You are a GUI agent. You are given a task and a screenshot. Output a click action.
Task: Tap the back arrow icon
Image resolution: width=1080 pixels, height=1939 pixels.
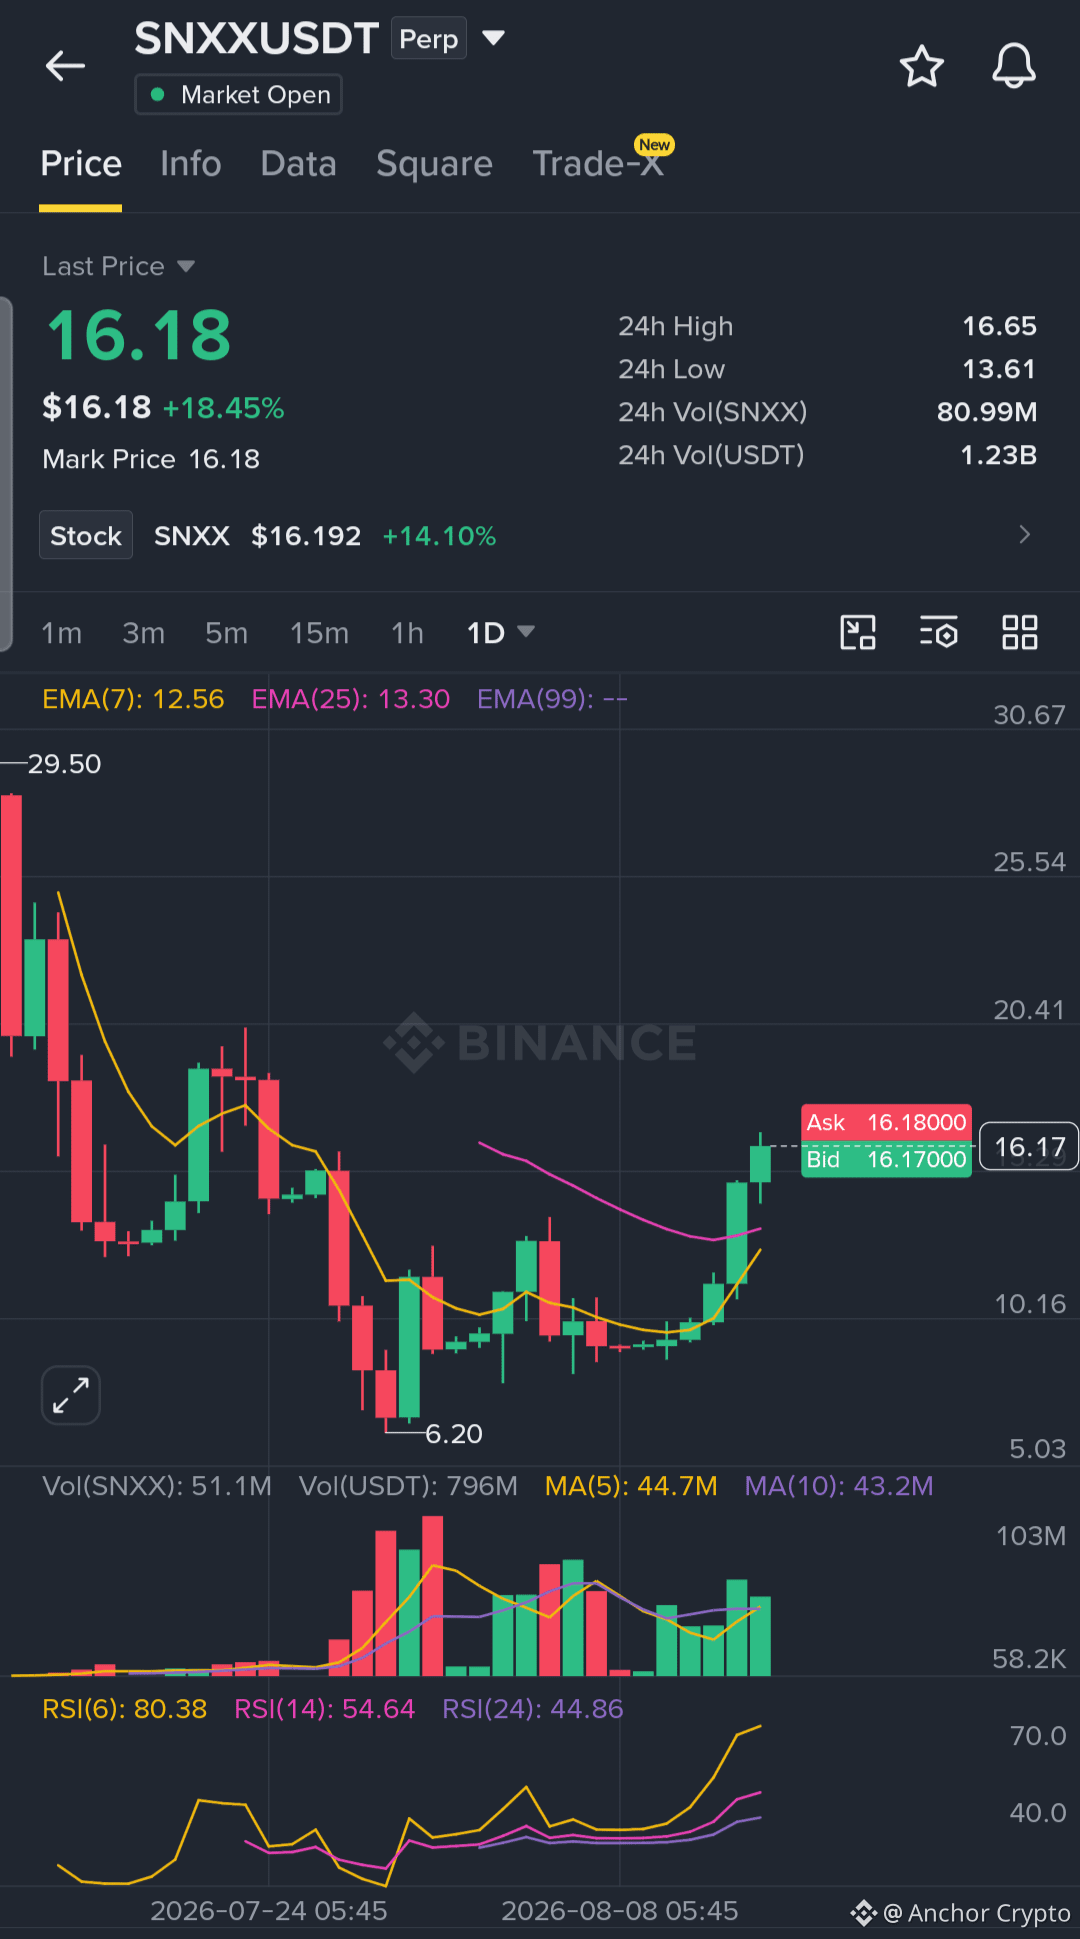click(65, 66)
